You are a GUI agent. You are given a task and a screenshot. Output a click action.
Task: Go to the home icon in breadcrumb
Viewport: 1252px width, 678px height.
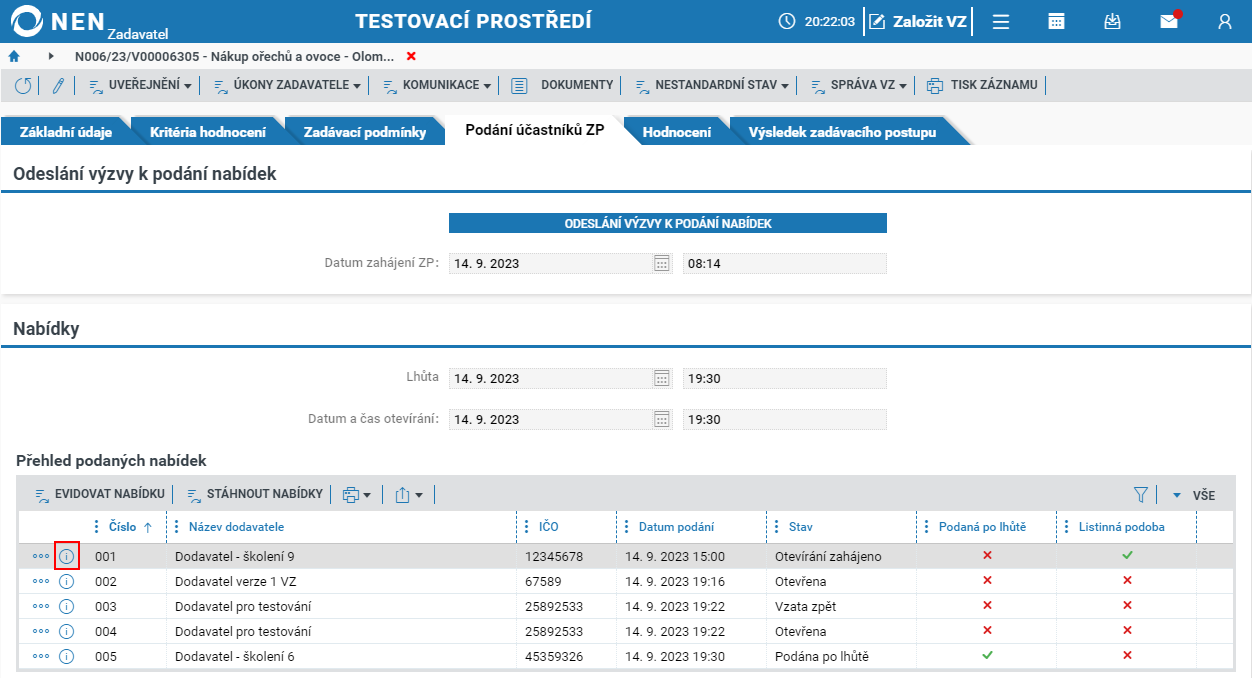tap(14, 56)
